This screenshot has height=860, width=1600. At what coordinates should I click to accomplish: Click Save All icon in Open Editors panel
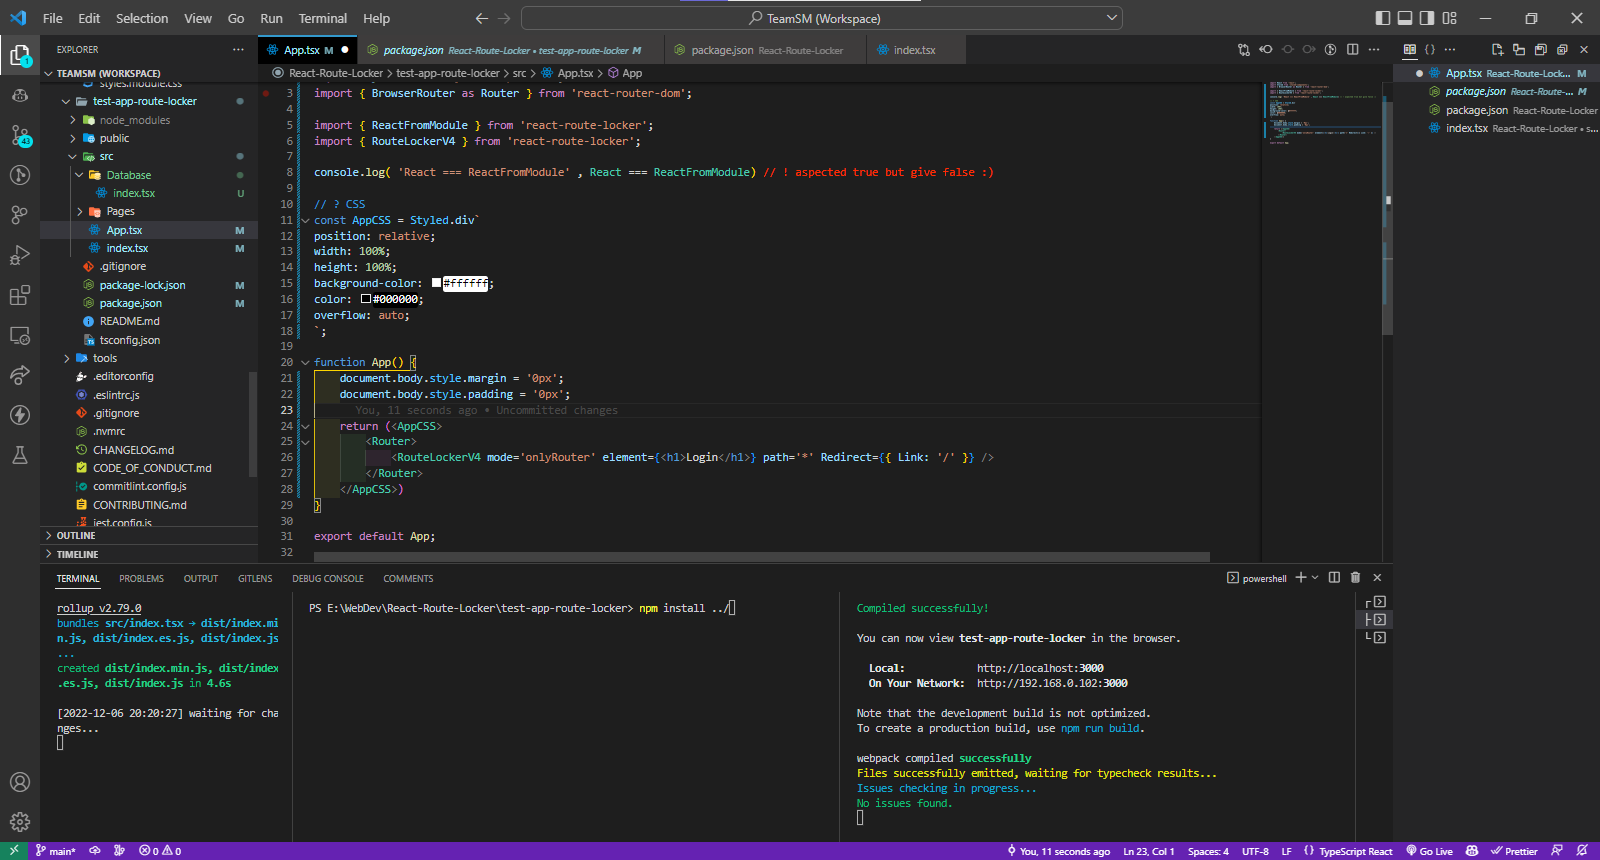pyautogui.click(x=1540, y=49)
